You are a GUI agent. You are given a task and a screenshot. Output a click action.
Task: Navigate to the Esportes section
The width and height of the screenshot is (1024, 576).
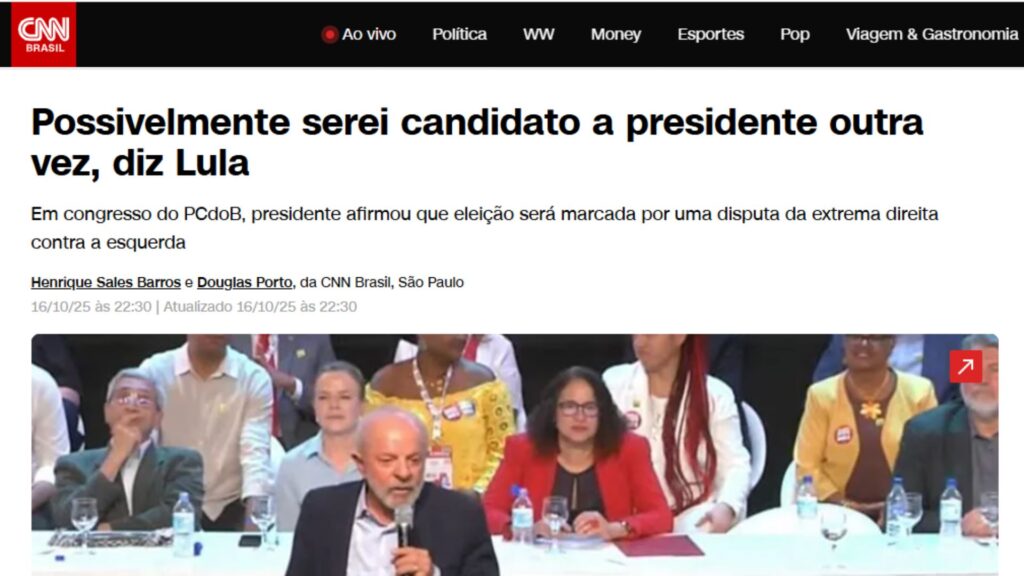point(711,35)
